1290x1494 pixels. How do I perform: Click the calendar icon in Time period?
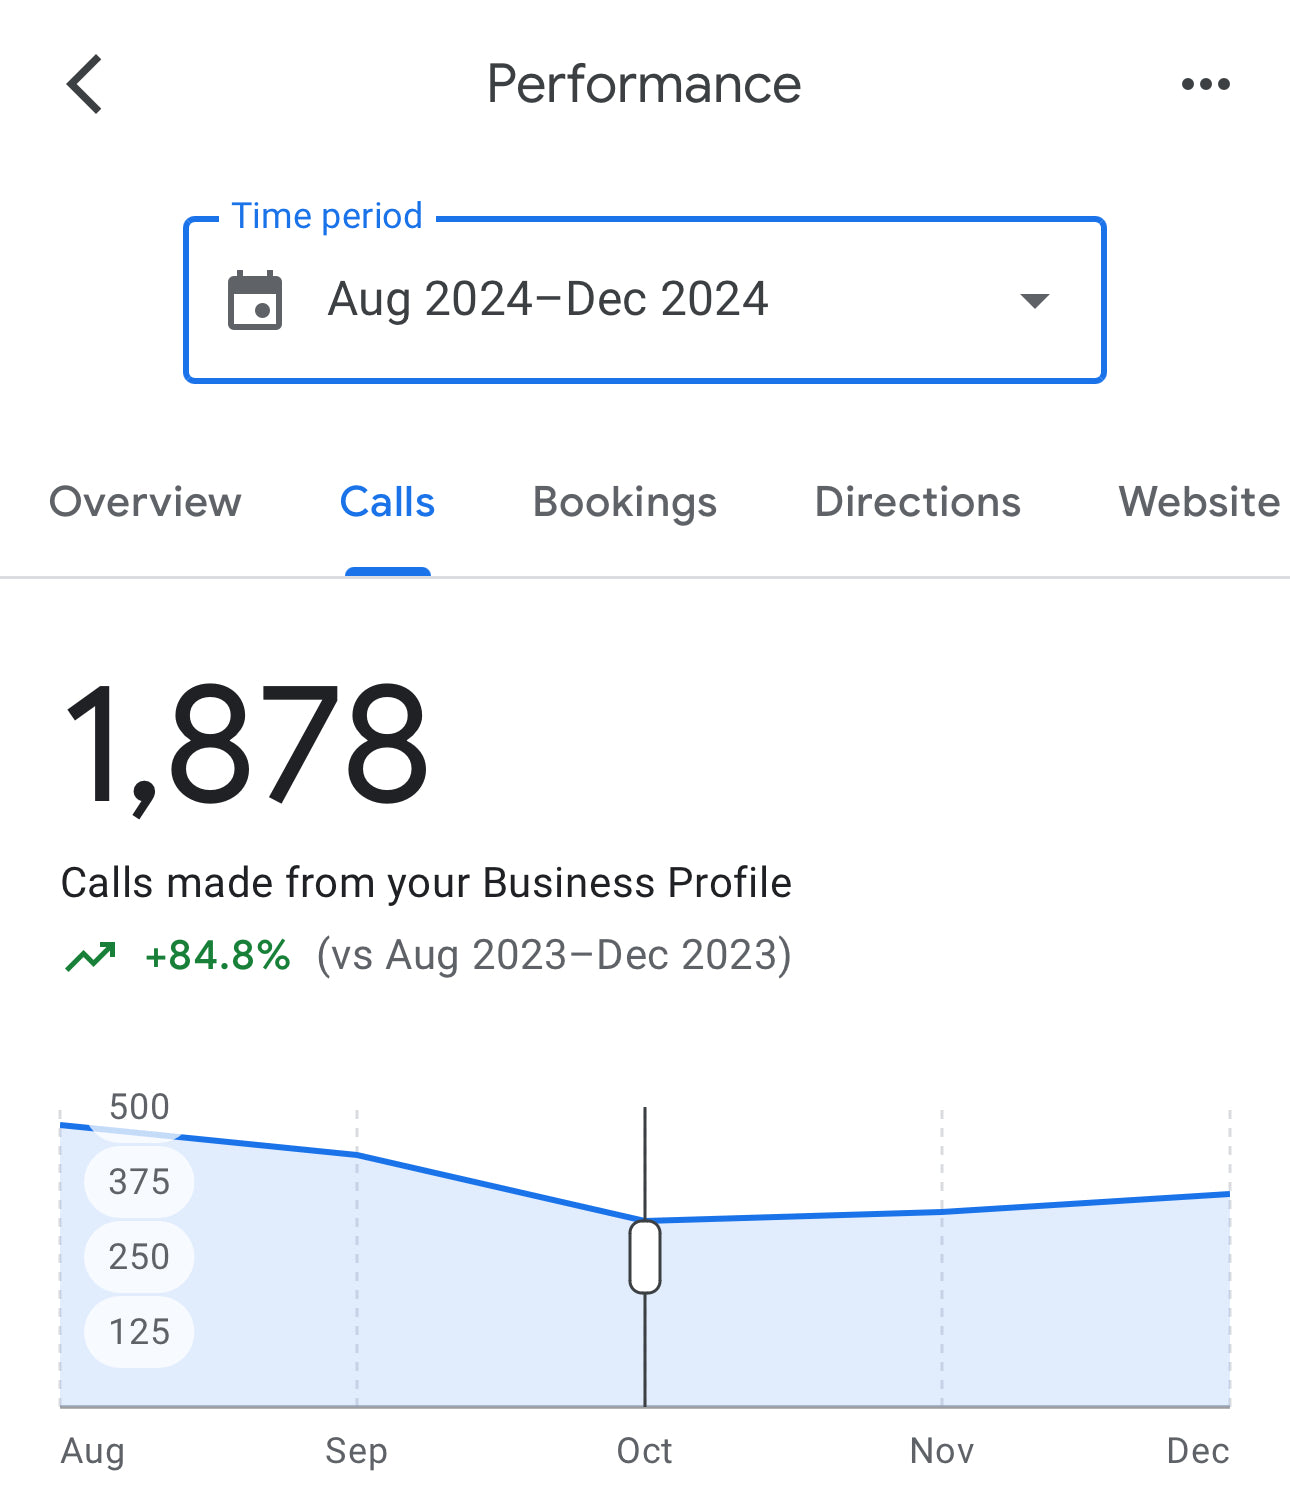255,300
